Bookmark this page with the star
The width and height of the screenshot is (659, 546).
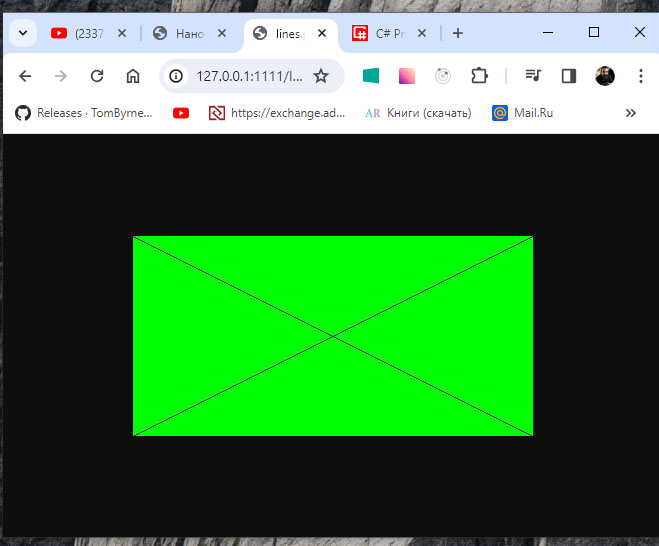[321, 76]
